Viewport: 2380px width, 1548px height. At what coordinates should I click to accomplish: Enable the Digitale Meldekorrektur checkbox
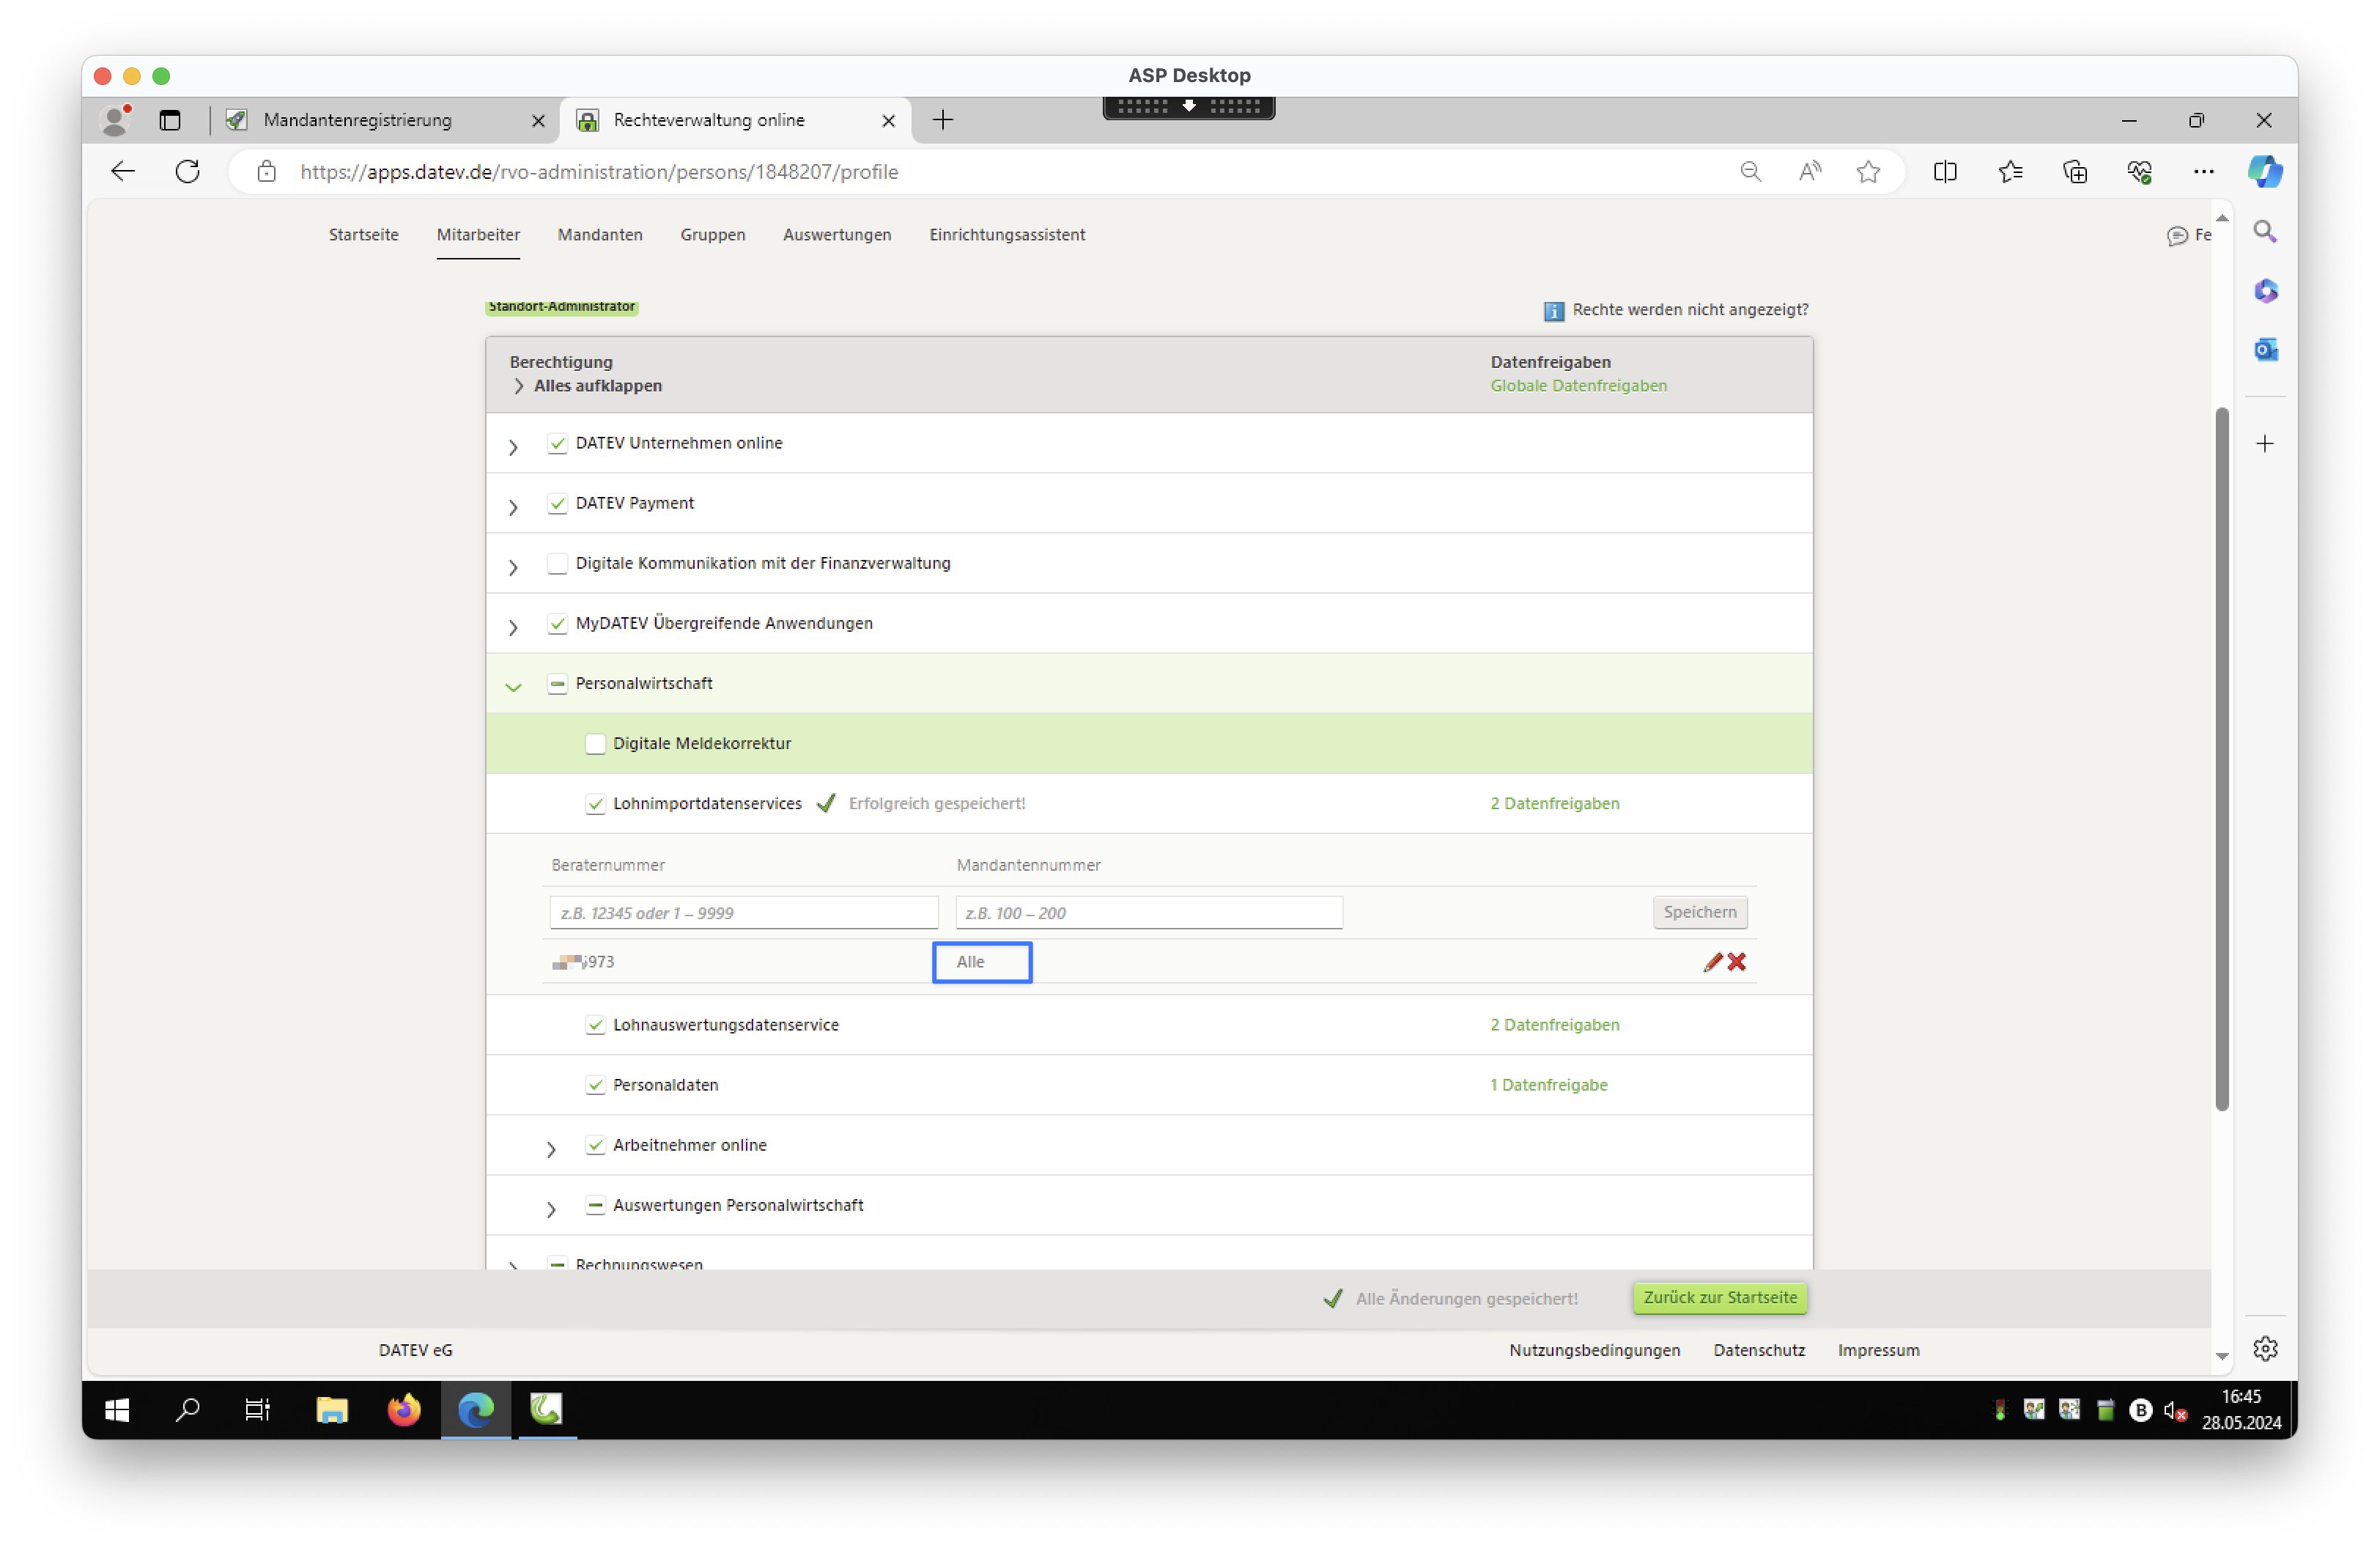click(x=595, y=744)
